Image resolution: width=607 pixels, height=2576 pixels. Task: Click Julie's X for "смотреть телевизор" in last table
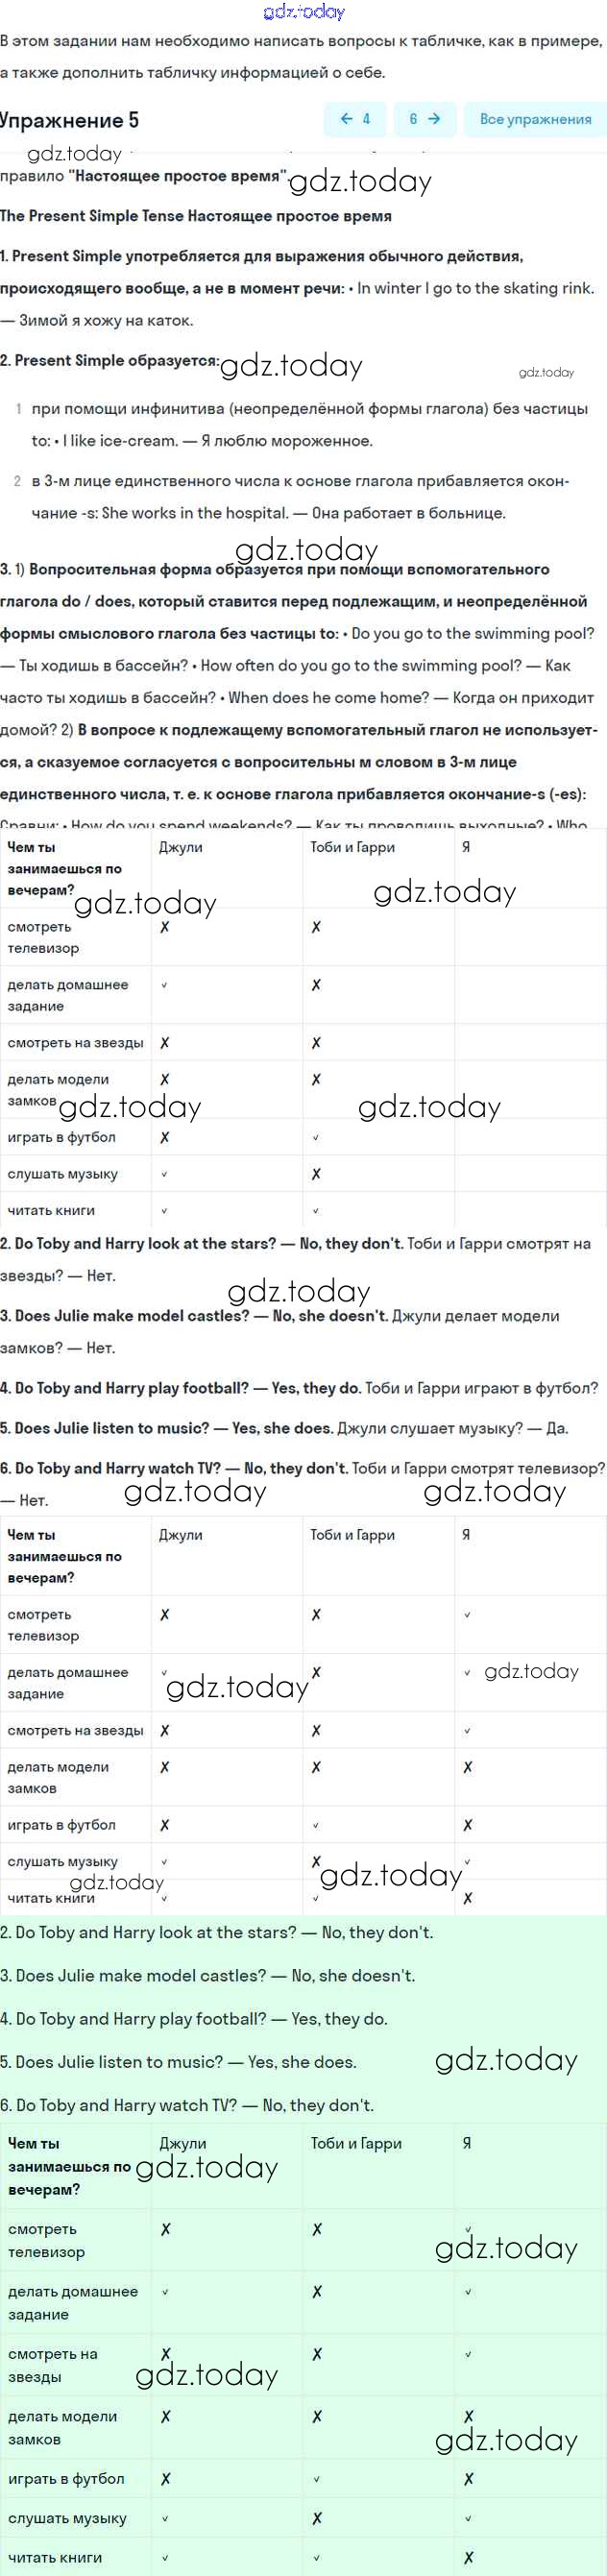(x=166, y=2229)
